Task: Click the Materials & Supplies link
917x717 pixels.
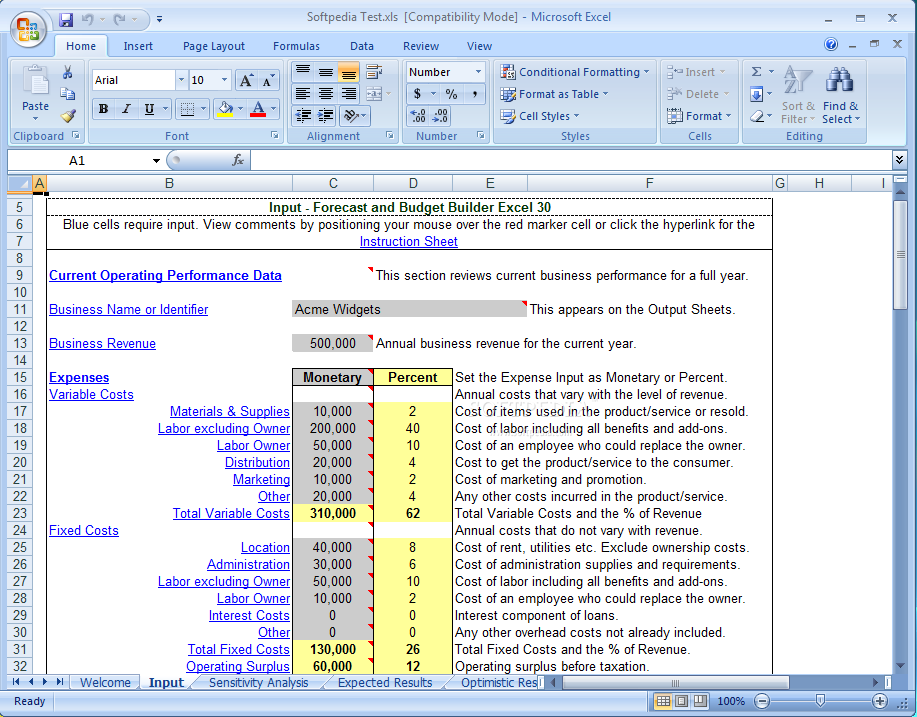Action: [230, 411]
